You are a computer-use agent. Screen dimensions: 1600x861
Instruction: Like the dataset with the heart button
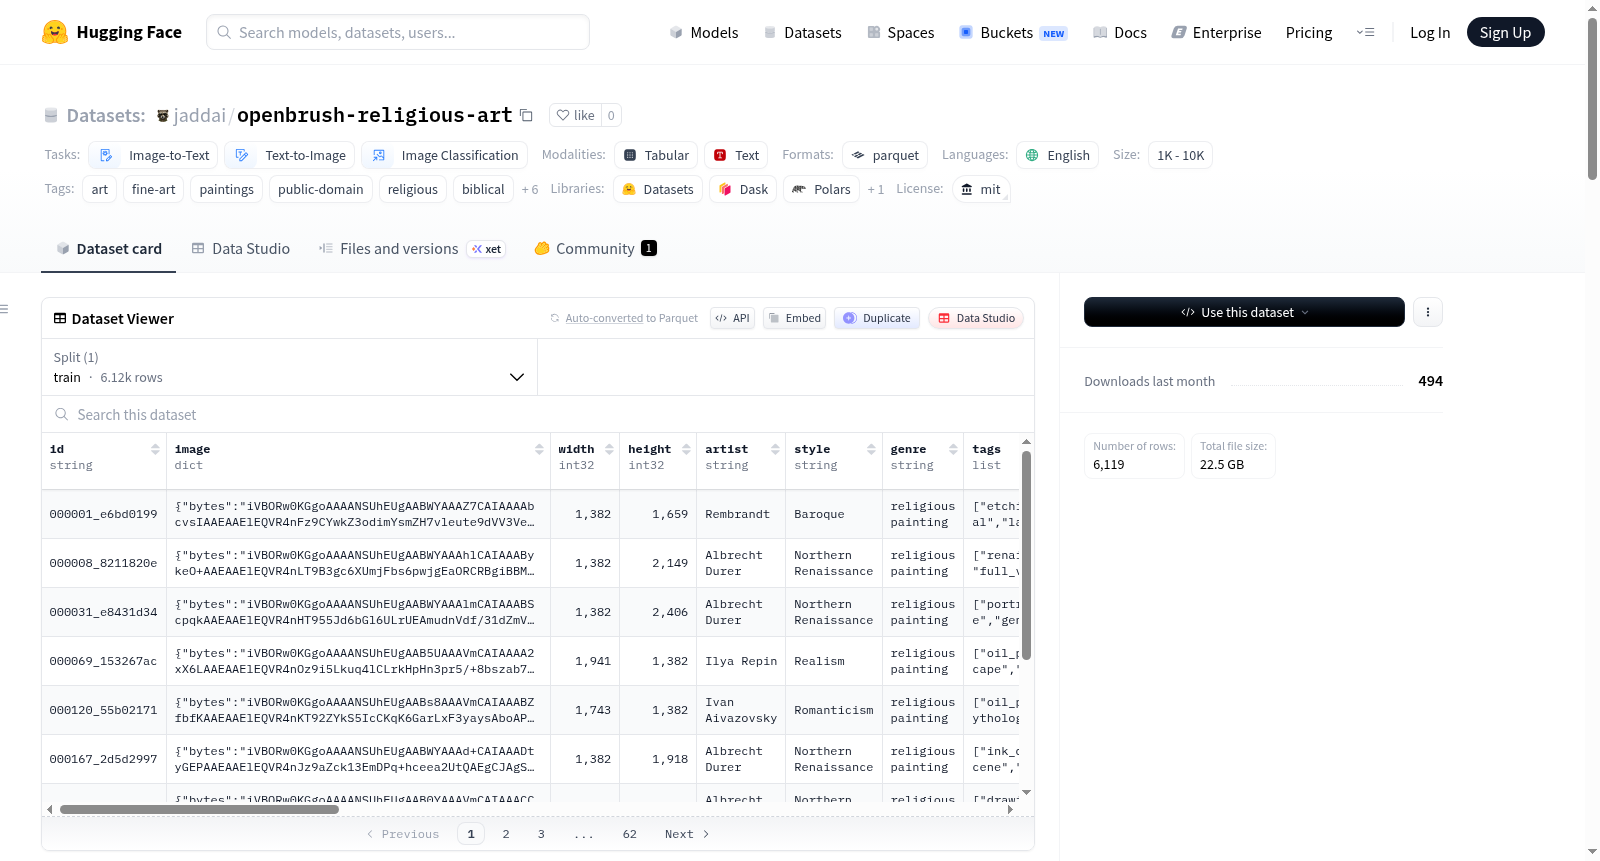pos(575,115)
